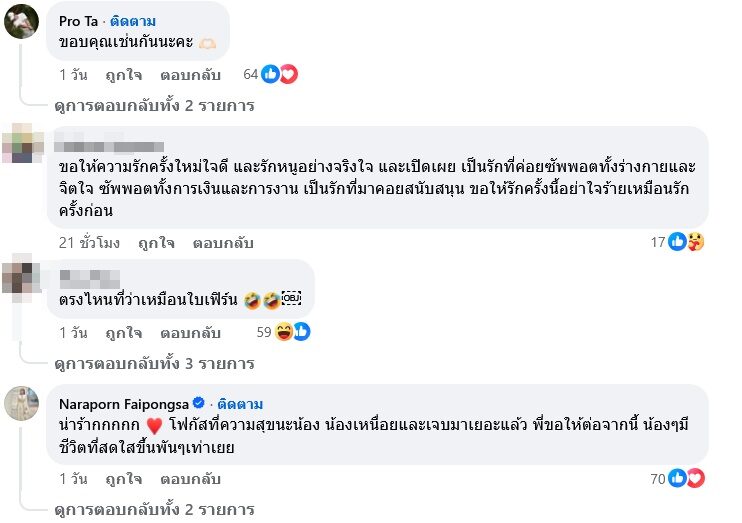Viewport: 742px width, 523px height.
Task: Click the blurred avatar of second commenter
Action: point(22,144)
